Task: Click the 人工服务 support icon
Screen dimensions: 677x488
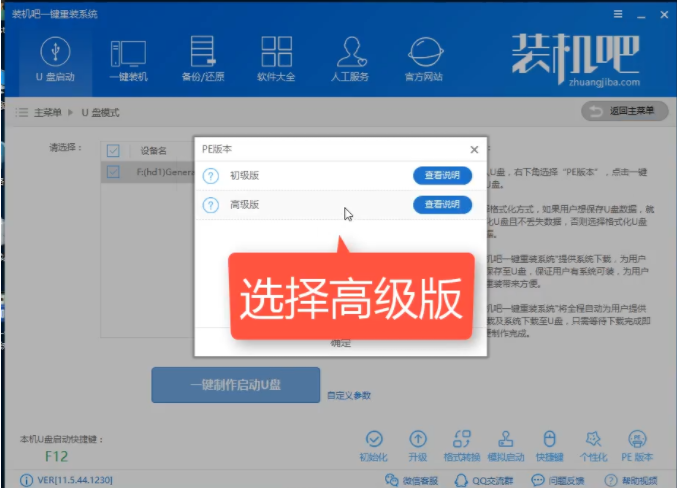Action: [x=349, y=52]
